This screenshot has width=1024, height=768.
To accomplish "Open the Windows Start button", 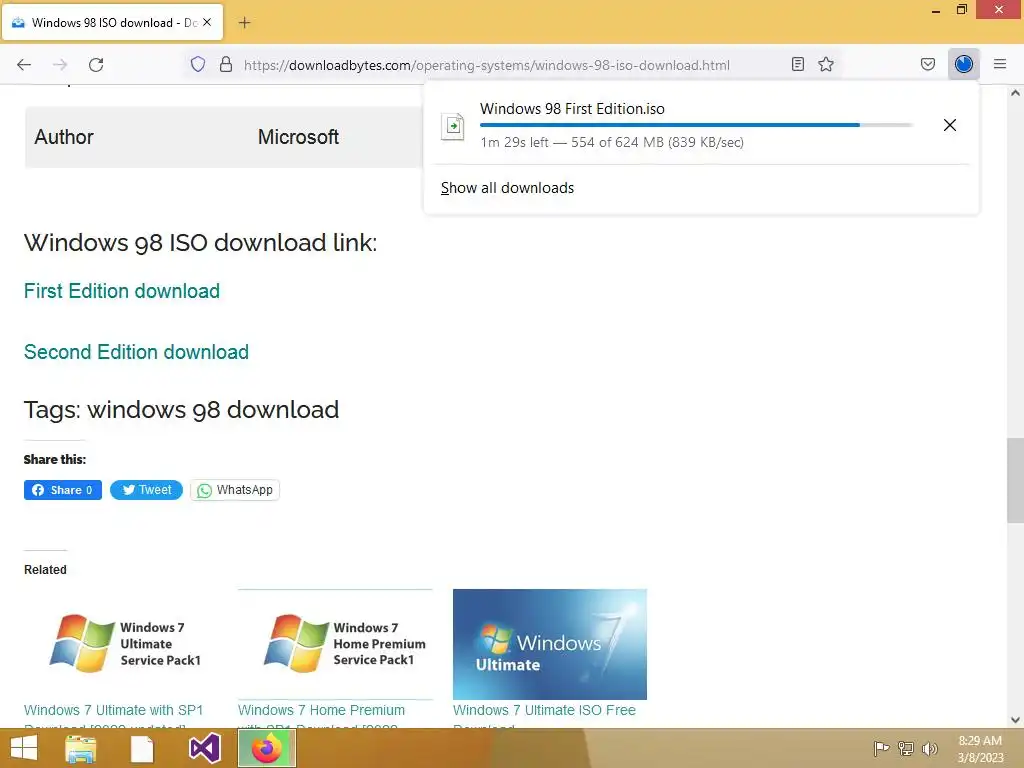I will tap(24, 748).
